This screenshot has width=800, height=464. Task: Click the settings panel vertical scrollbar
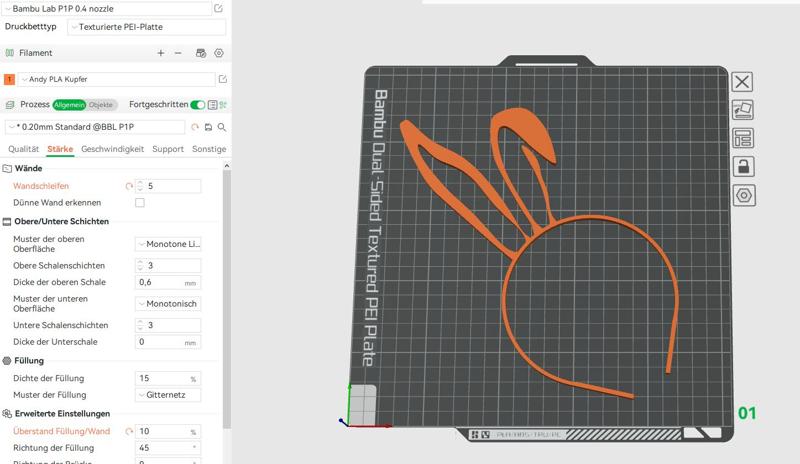227,299
